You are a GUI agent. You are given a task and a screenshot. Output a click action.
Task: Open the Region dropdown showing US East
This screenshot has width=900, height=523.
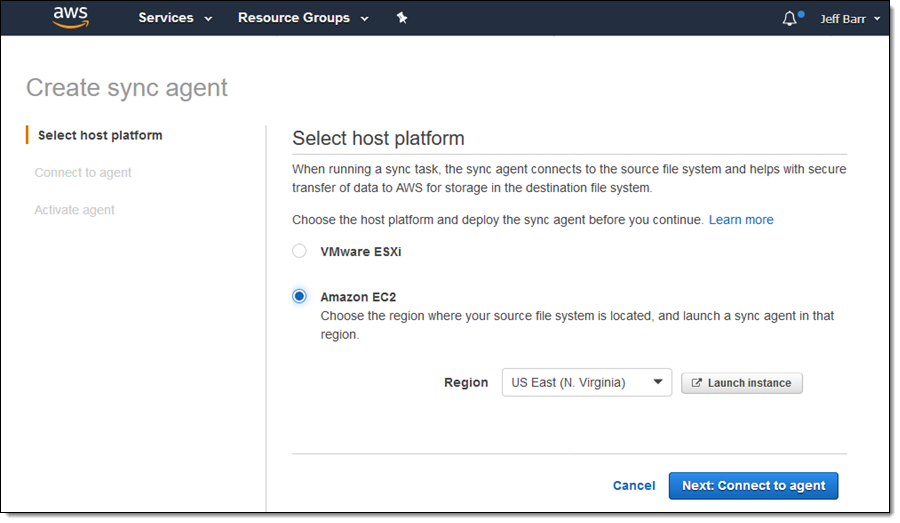tap(586, 382)
